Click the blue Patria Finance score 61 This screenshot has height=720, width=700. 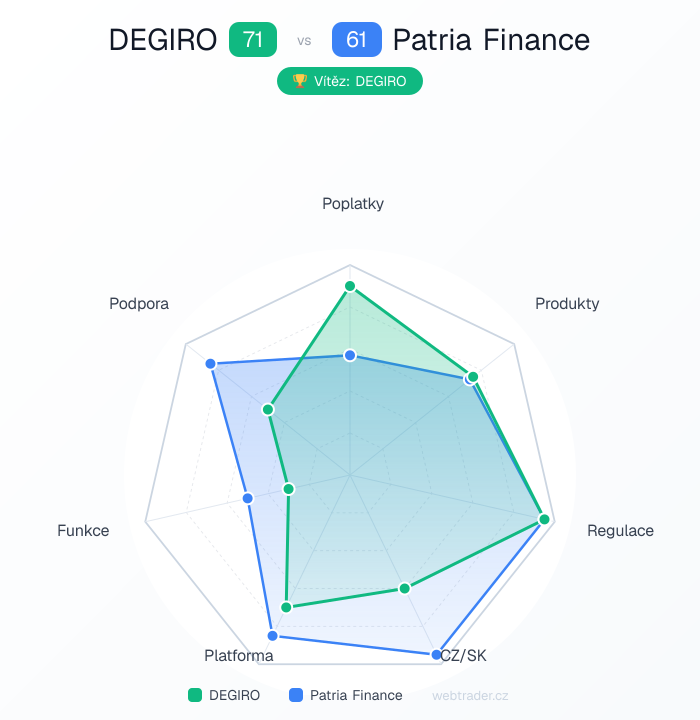357,40
